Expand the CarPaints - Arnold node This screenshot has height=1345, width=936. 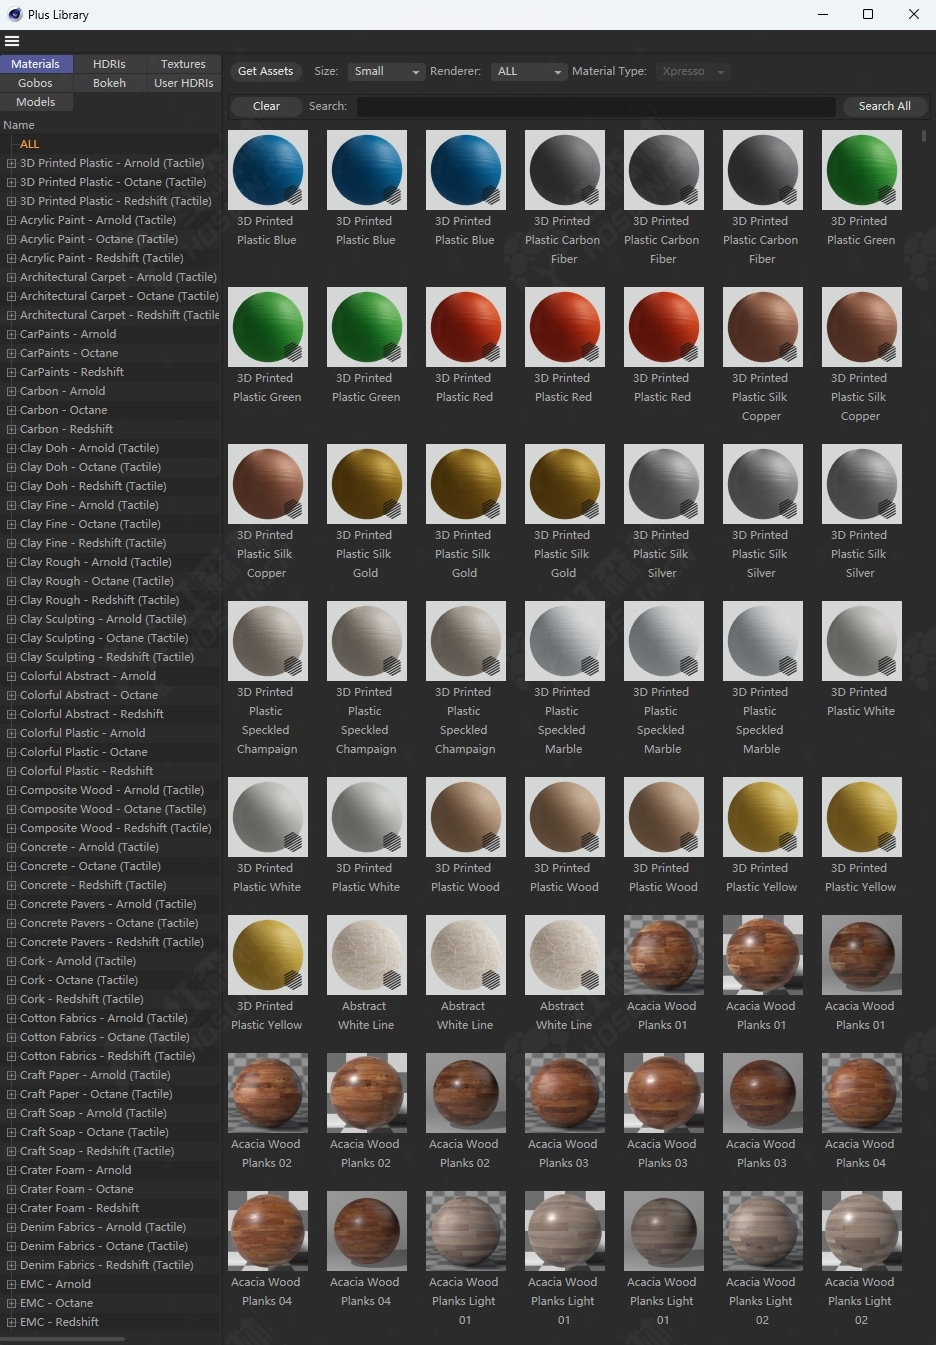pos(11,334)
